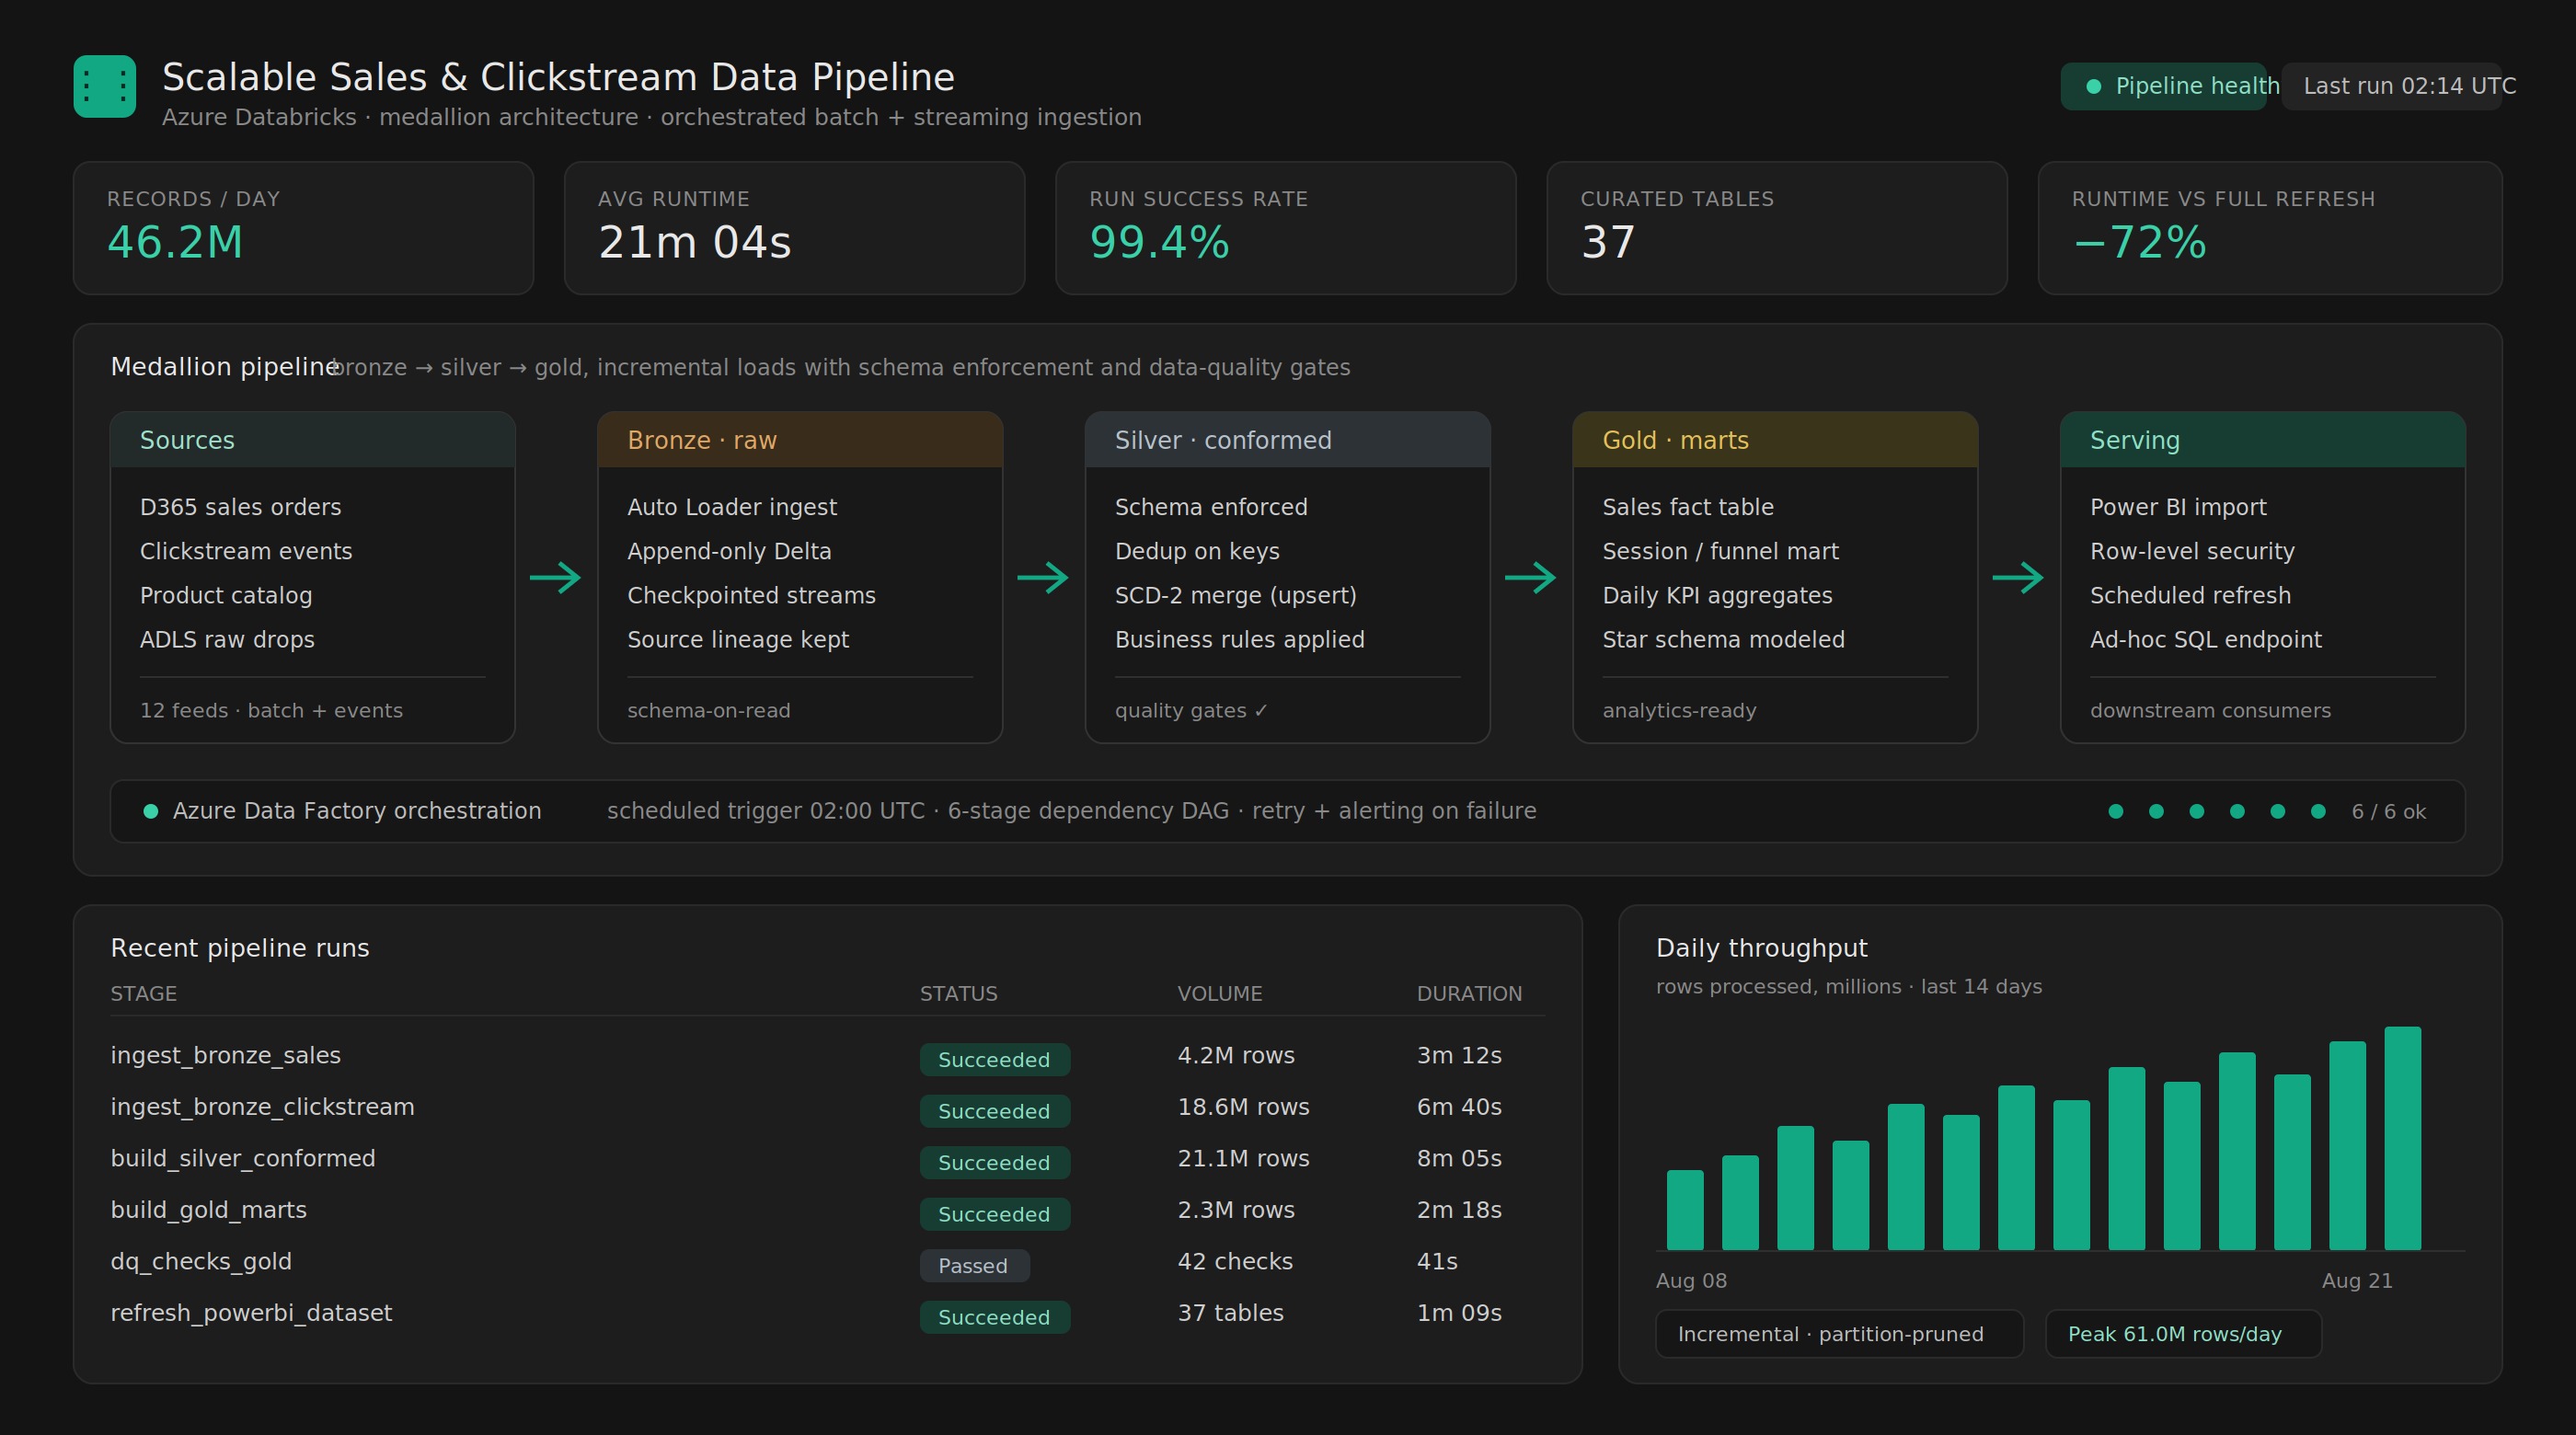The width and height of the screenshot is (2576, 1435).
Task: Click the STAGE column header
Action: tap(144, 993)
